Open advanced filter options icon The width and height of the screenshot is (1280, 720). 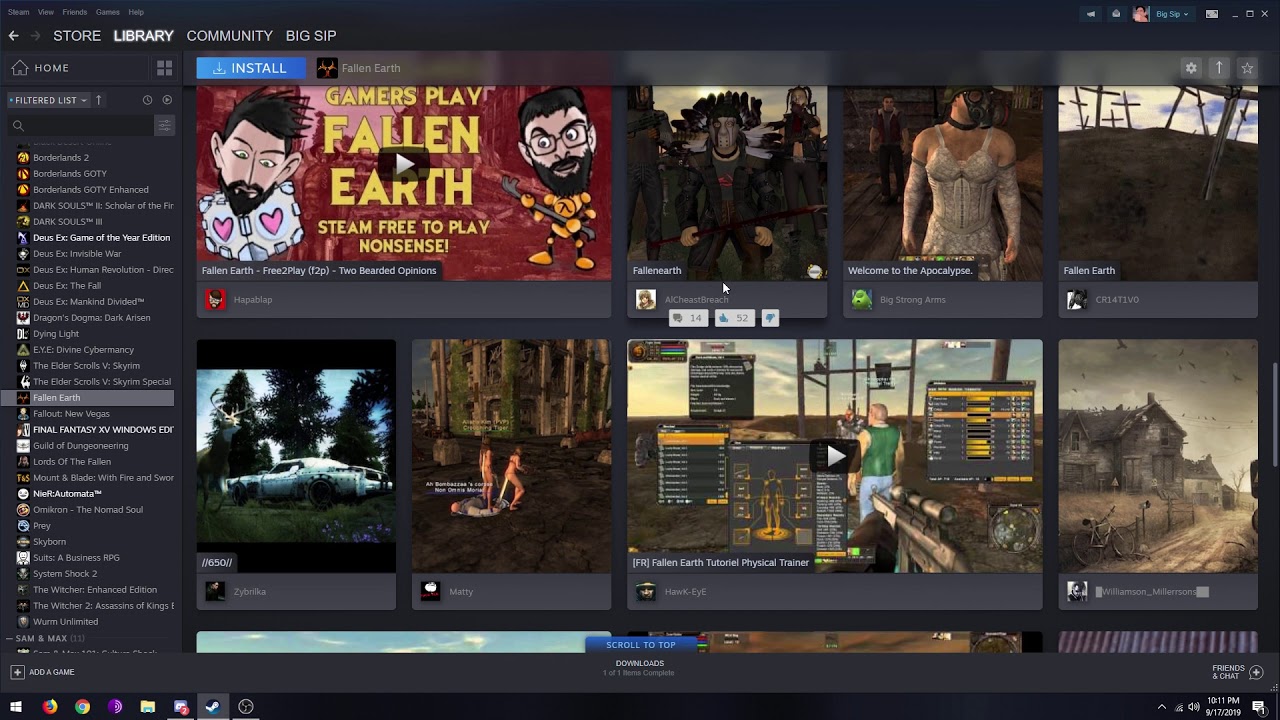coord(165,125)
